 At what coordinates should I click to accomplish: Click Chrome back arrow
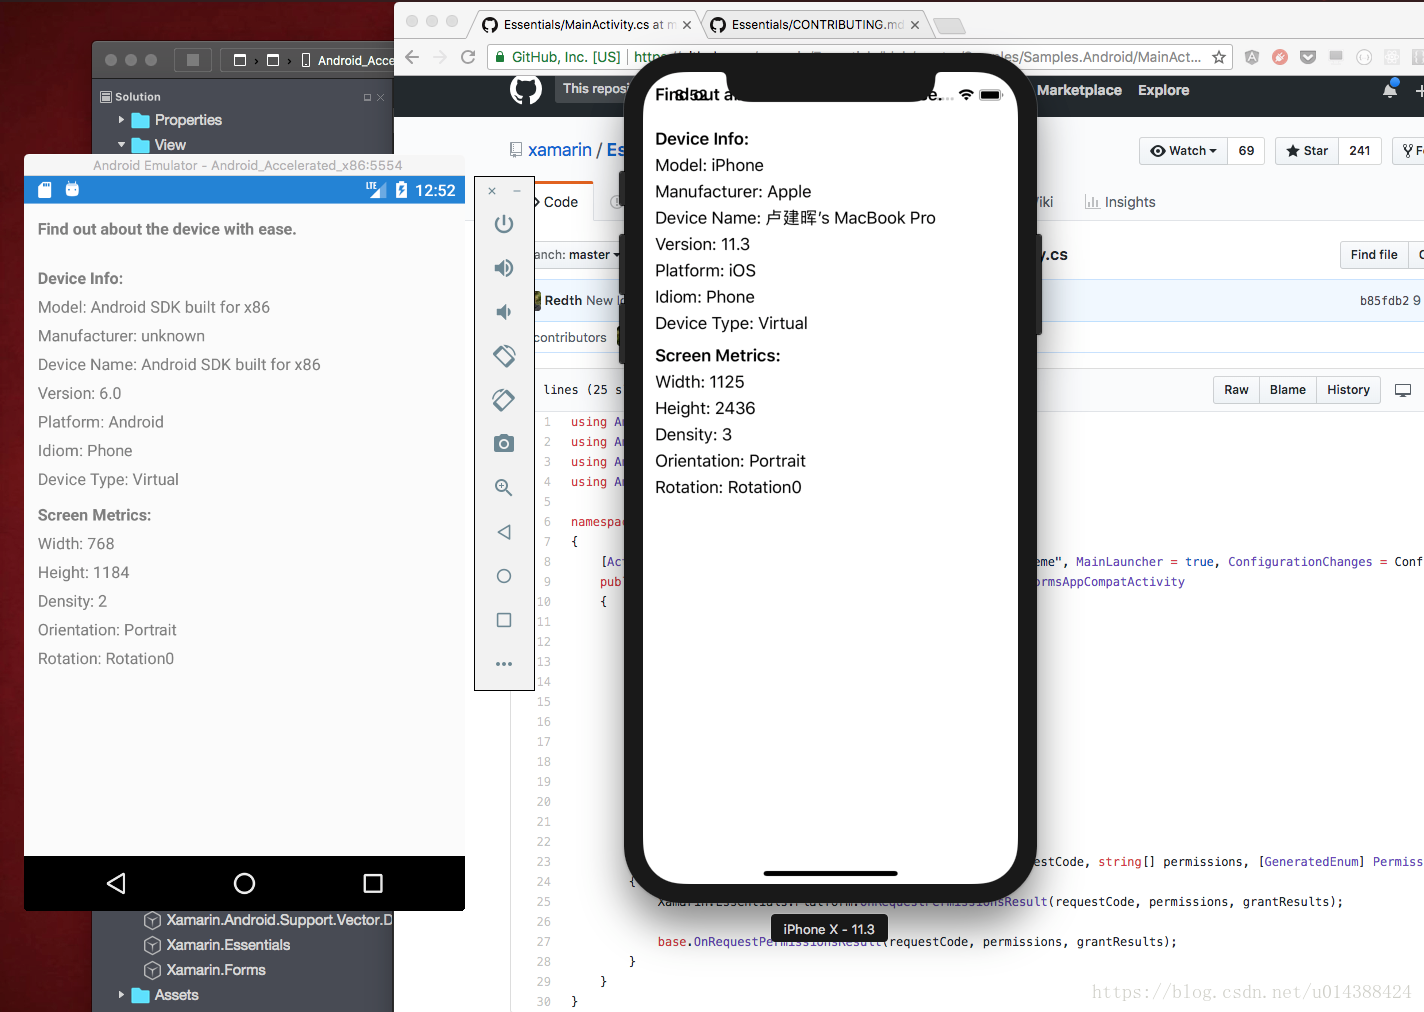(x=412, y=57)
